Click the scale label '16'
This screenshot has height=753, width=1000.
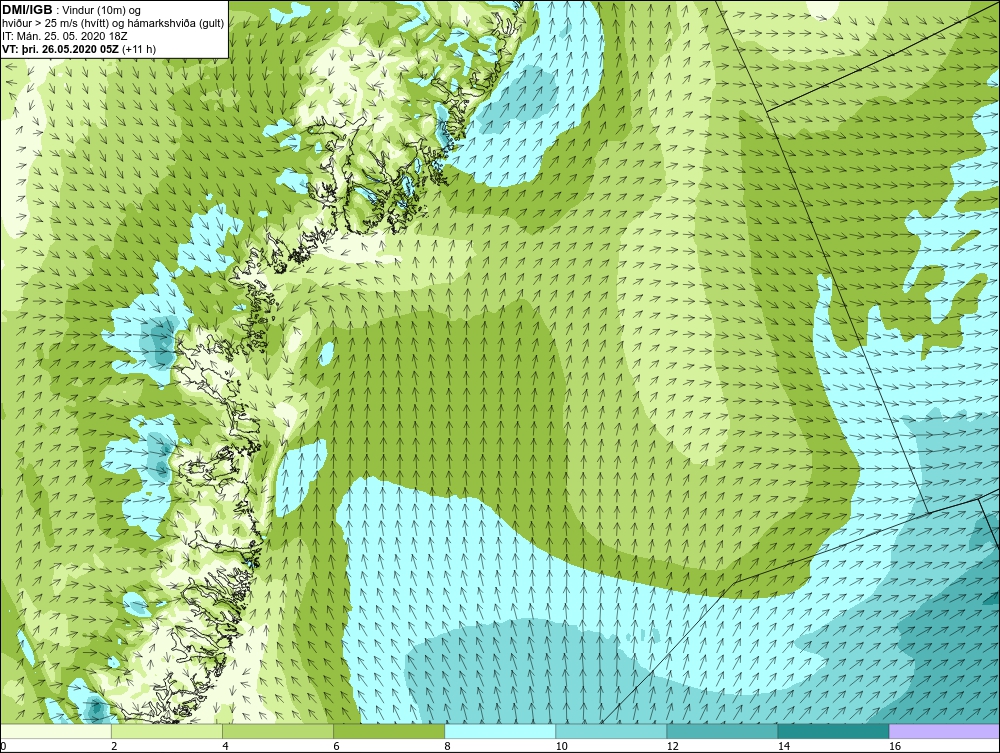895,746
